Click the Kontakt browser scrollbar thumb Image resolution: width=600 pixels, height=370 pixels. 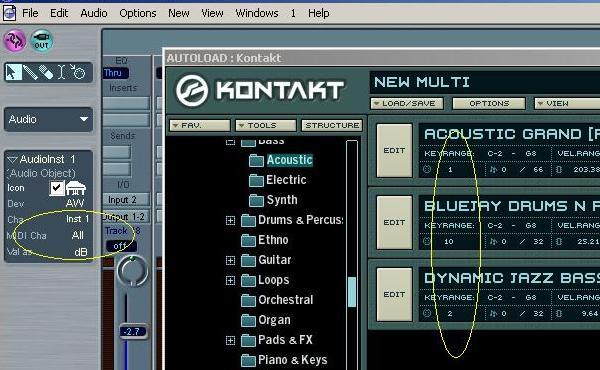coord(352,292)
